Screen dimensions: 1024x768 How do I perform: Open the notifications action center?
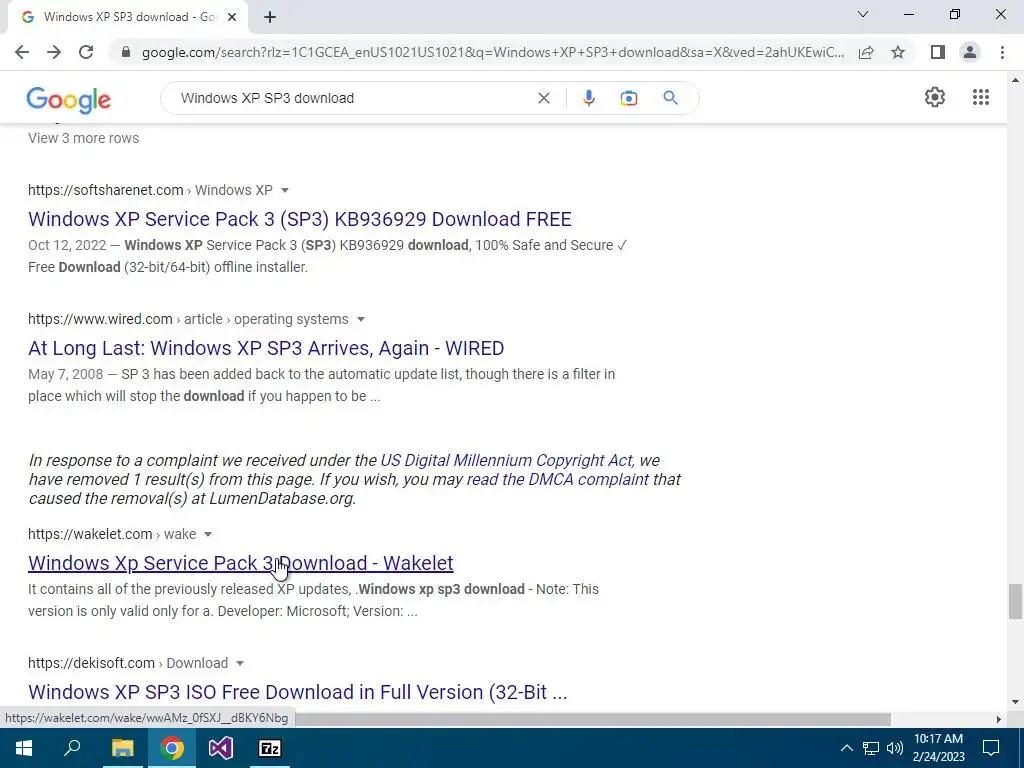[x=991, y=748]
